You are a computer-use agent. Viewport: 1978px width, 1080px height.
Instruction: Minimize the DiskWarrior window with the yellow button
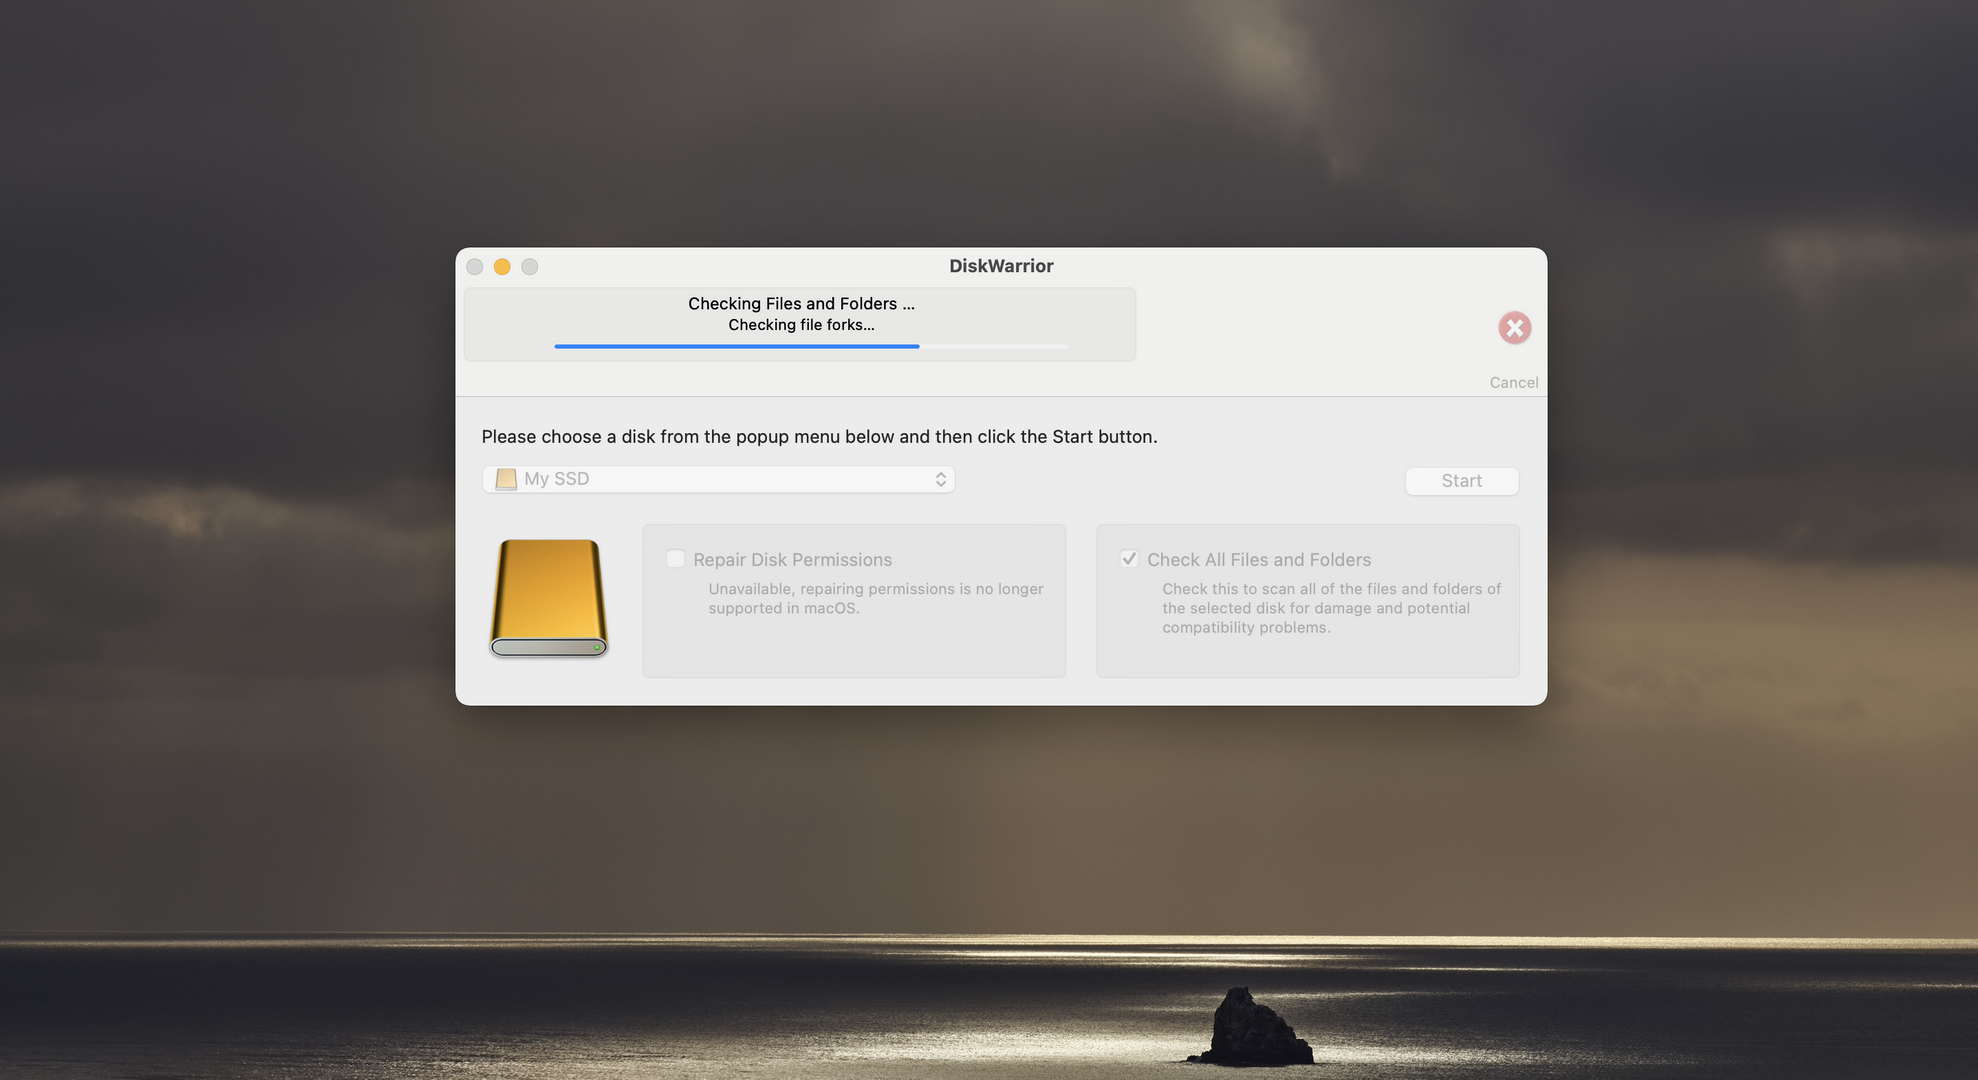click(x=502, y=267)
